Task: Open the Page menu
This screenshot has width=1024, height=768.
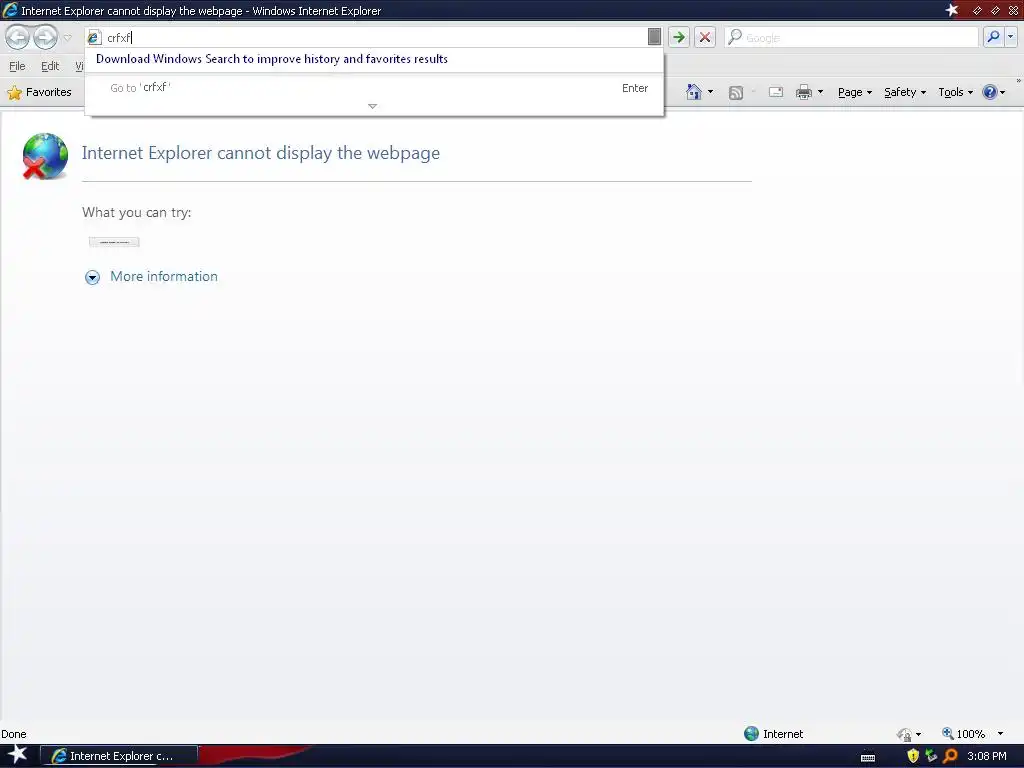Action: 855,92
